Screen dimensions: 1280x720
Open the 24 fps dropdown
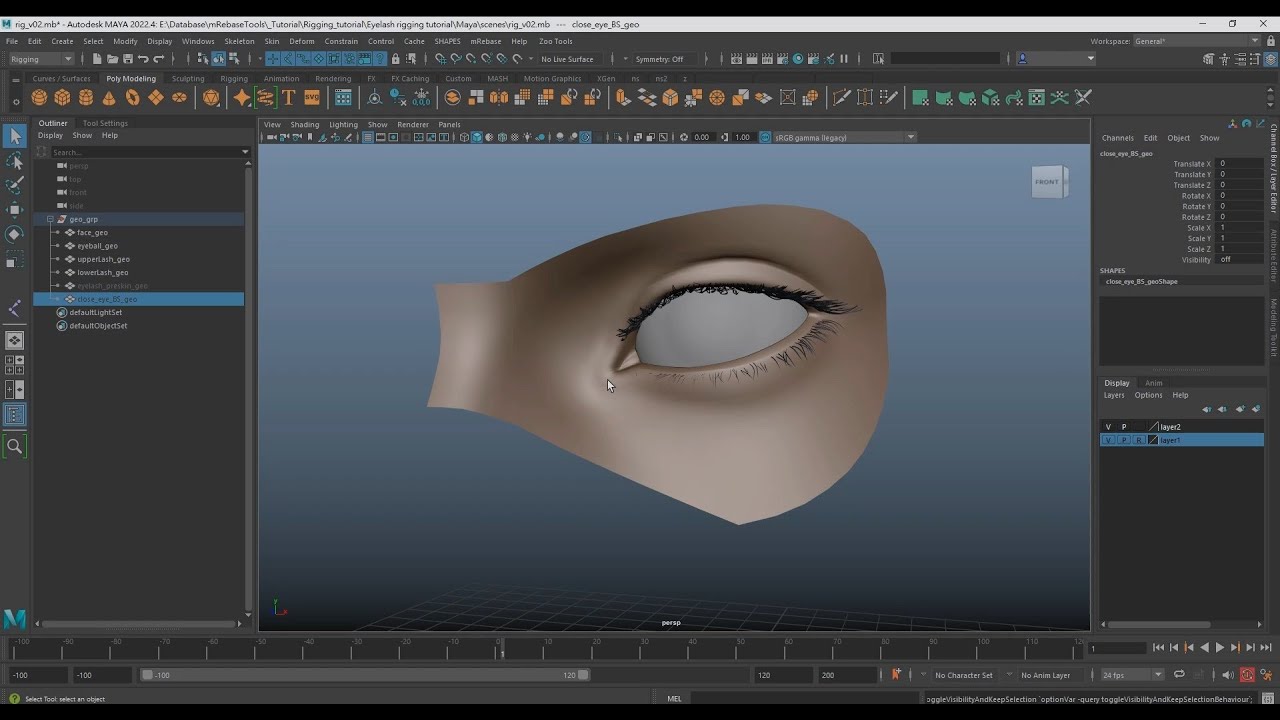click(1132, 675)
